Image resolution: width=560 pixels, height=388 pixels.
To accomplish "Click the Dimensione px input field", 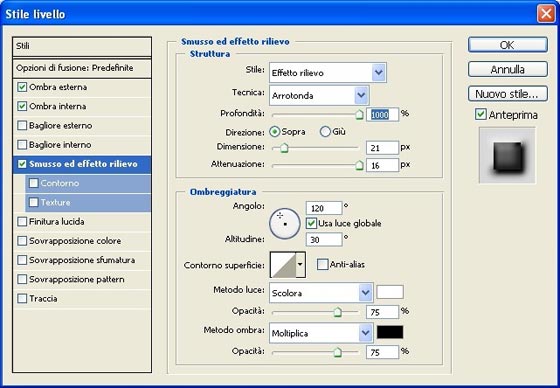I will tap(382, 148).
